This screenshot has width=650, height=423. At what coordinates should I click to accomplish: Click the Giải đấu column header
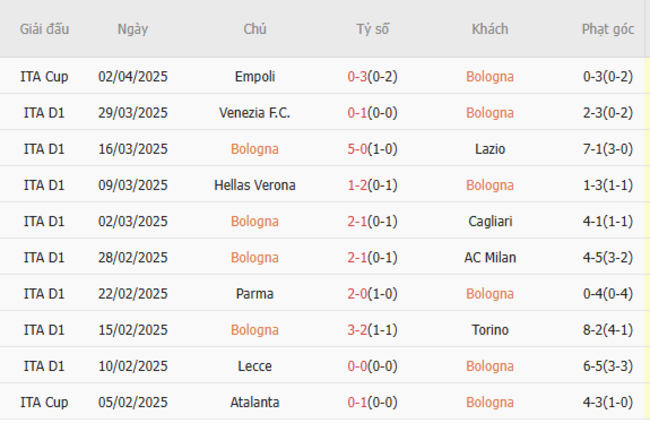point(44,29)
